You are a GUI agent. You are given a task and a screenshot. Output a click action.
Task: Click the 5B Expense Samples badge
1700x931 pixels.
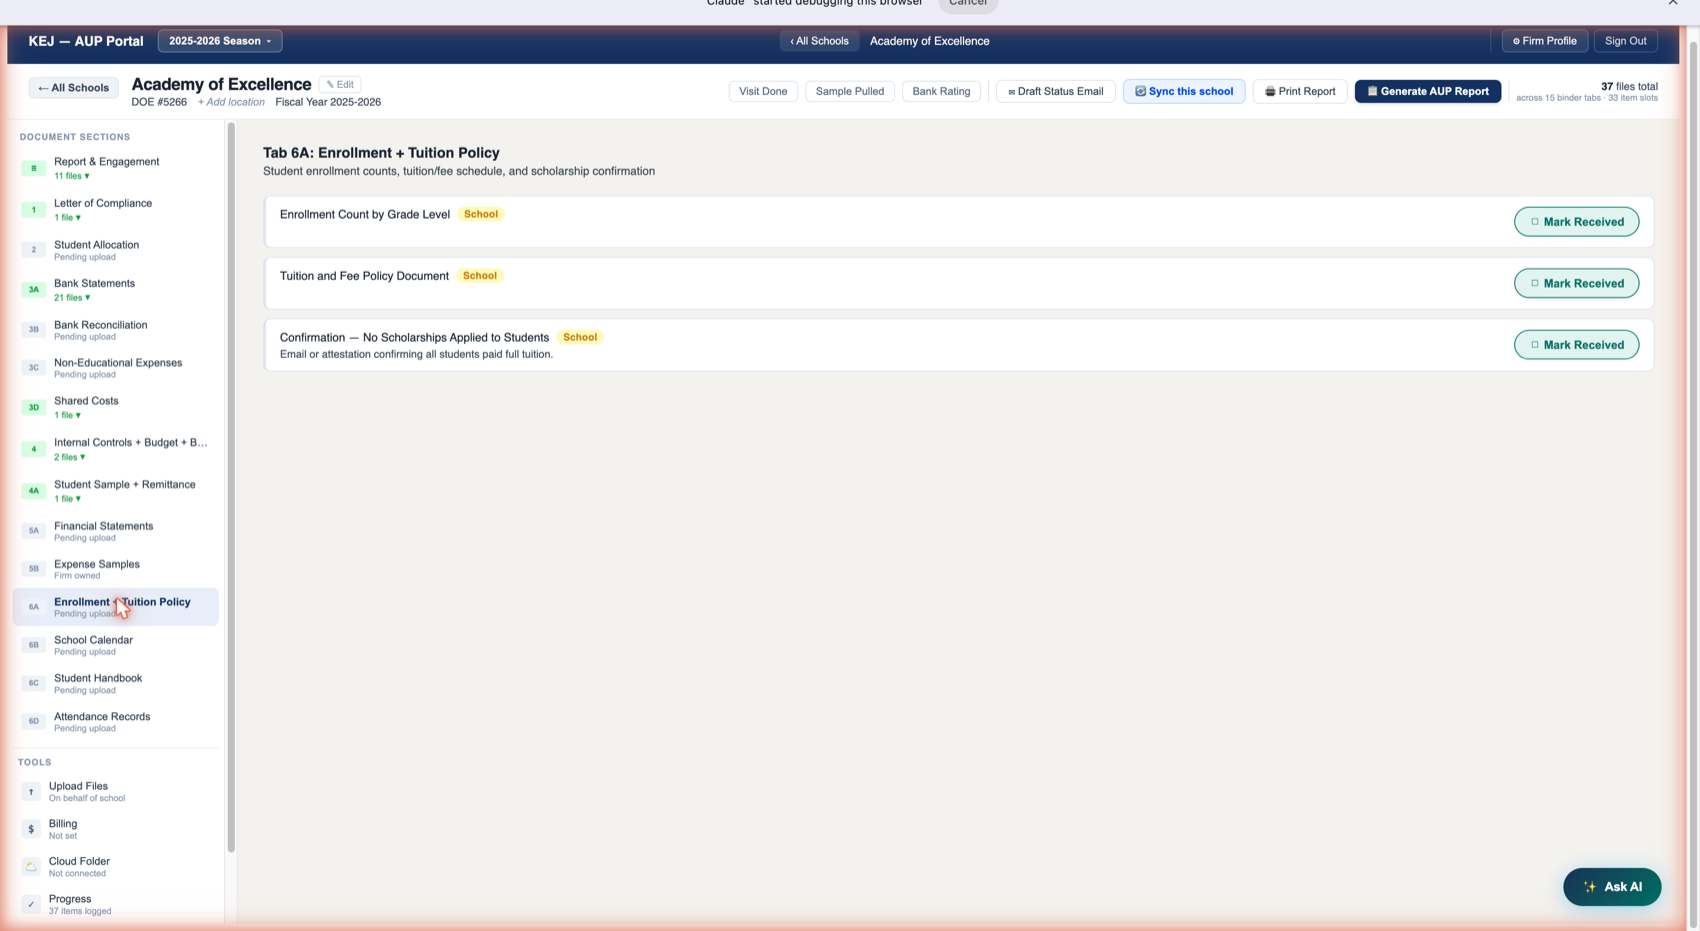point(33,569)
